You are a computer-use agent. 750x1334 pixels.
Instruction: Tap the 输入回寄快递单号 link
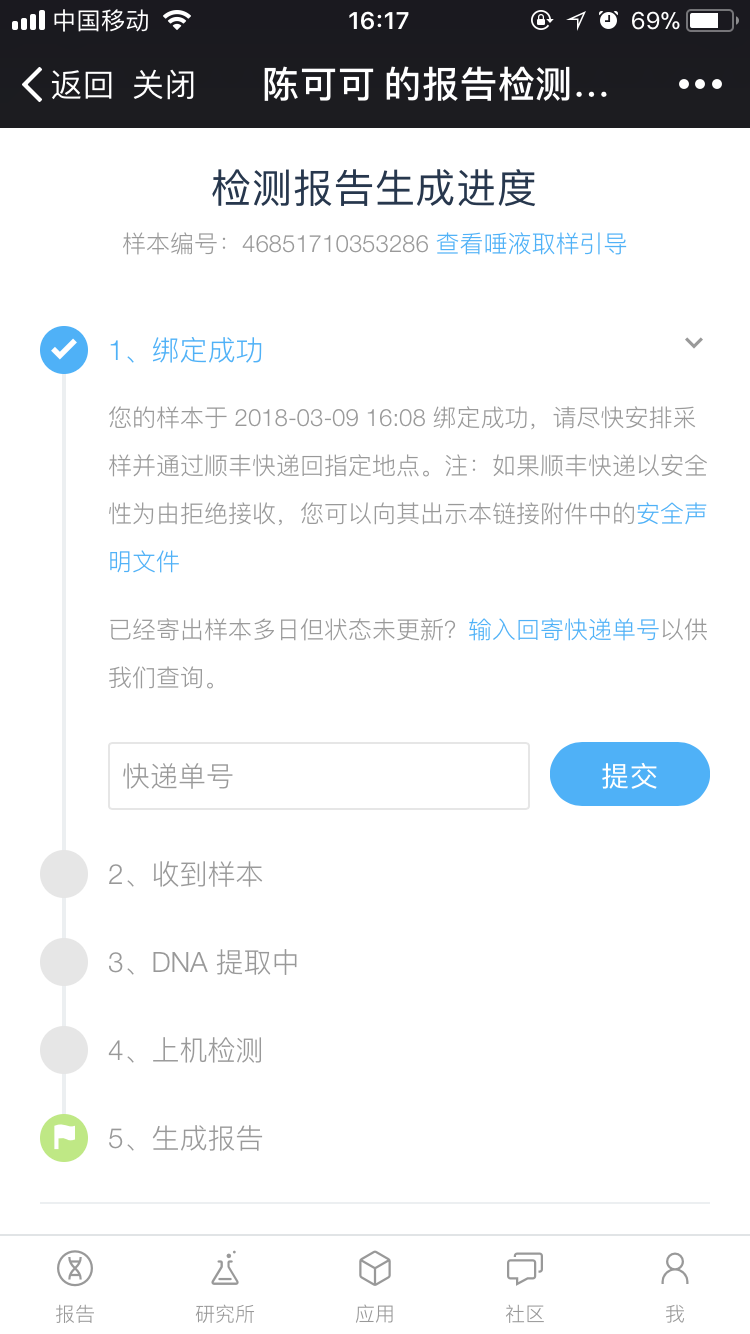click(x=564, y=630)
